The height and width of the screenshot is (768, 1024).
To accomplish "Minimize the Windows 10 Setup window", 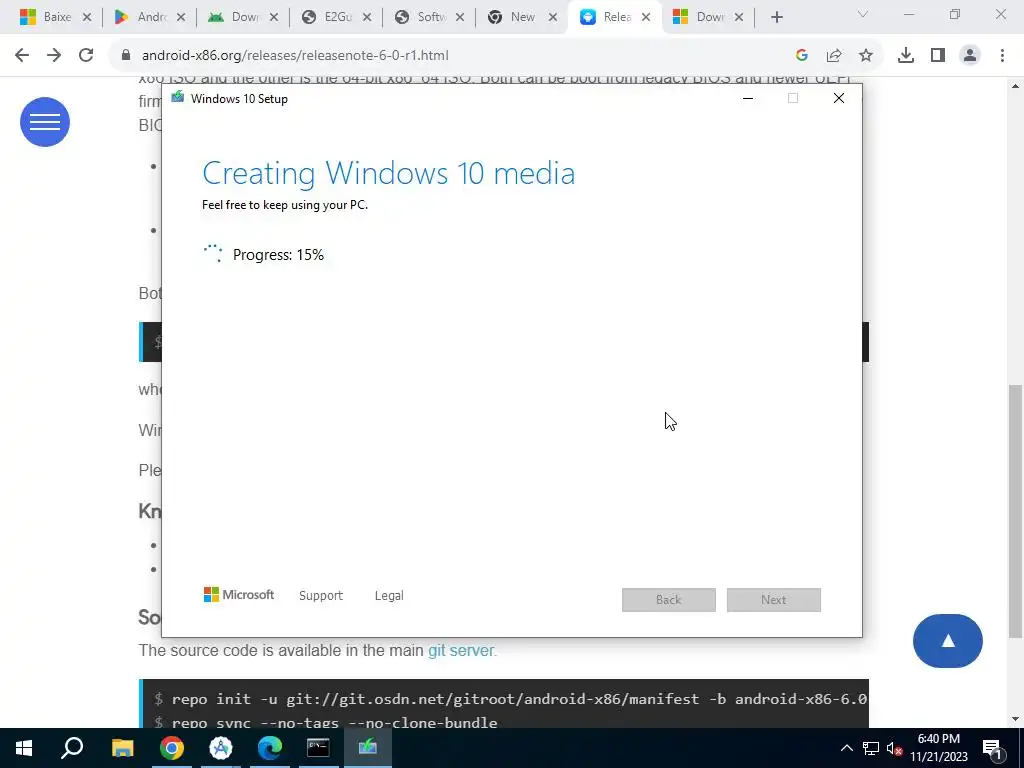I will pyautogui.click(x=748, y=99).
